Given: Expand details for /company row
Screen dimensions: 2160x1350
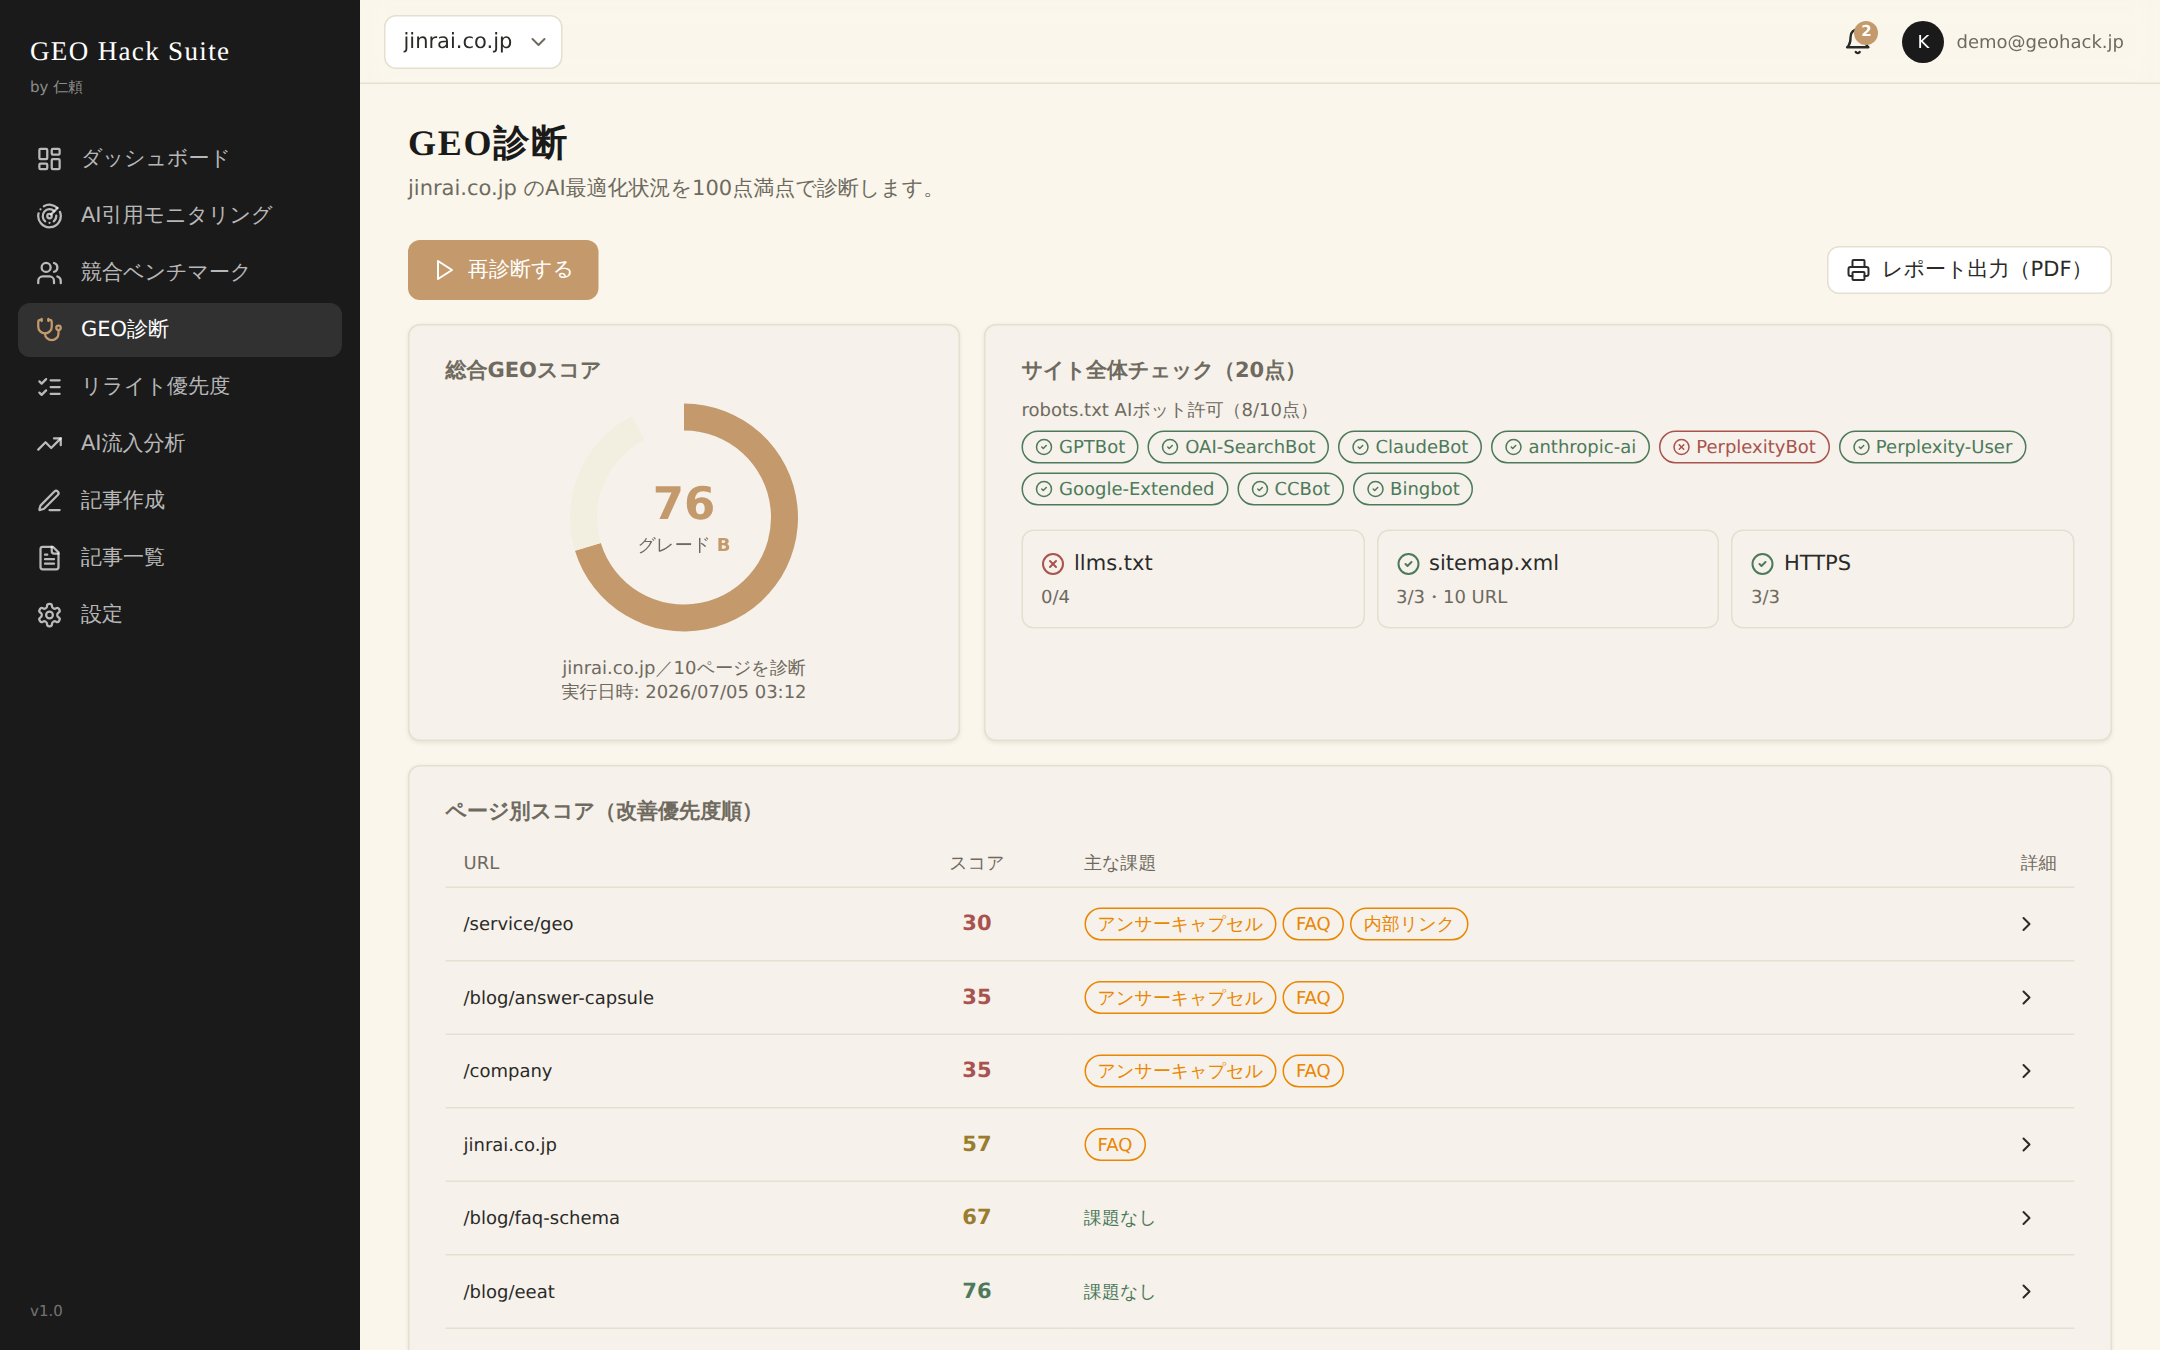Looking at the screenshot, I should (x=2026, y=1071).
